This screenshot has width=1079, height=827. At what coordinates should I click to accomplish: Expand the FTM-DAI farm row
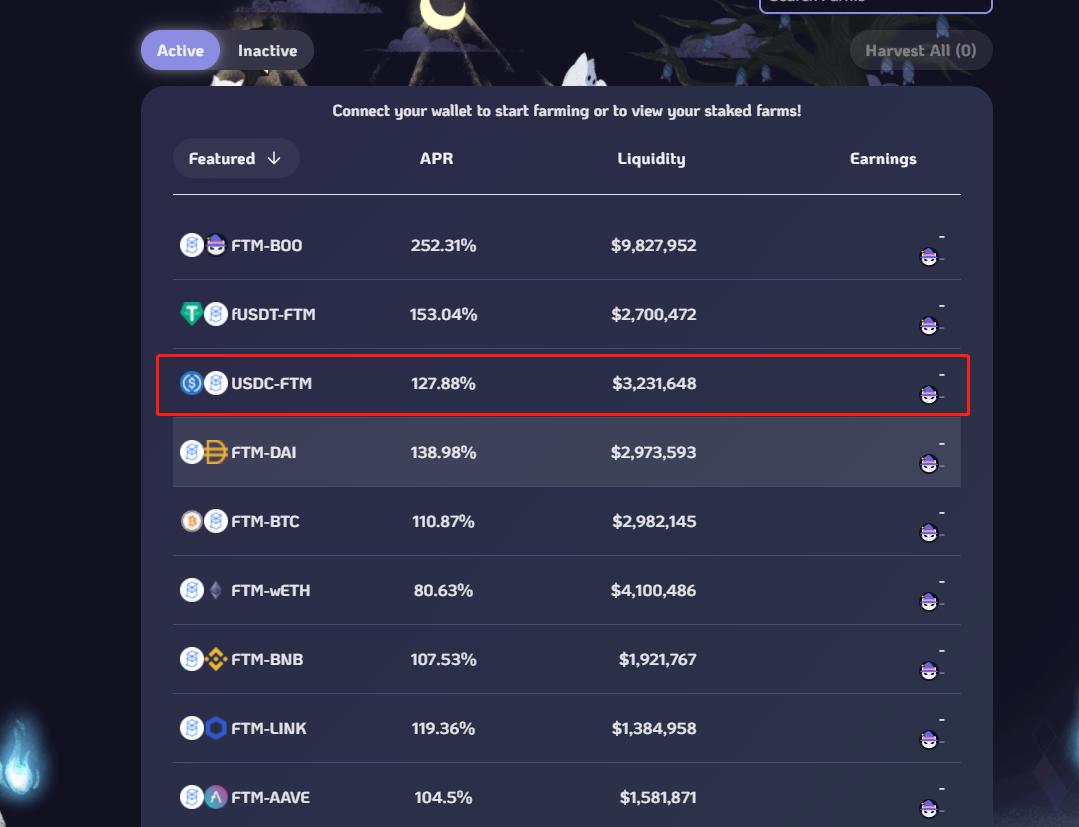click(566, 452)
